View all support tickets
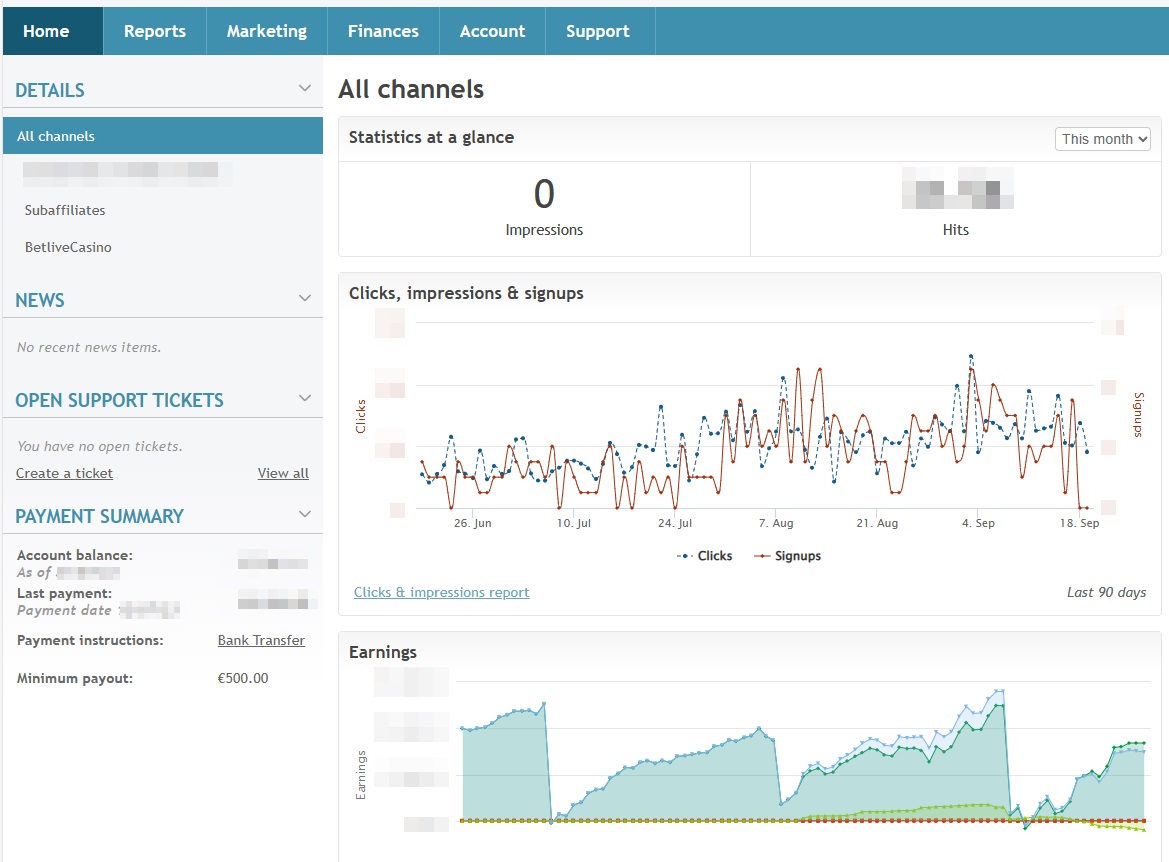Viewport: 1169px width, 862px height. coord(283,473)
